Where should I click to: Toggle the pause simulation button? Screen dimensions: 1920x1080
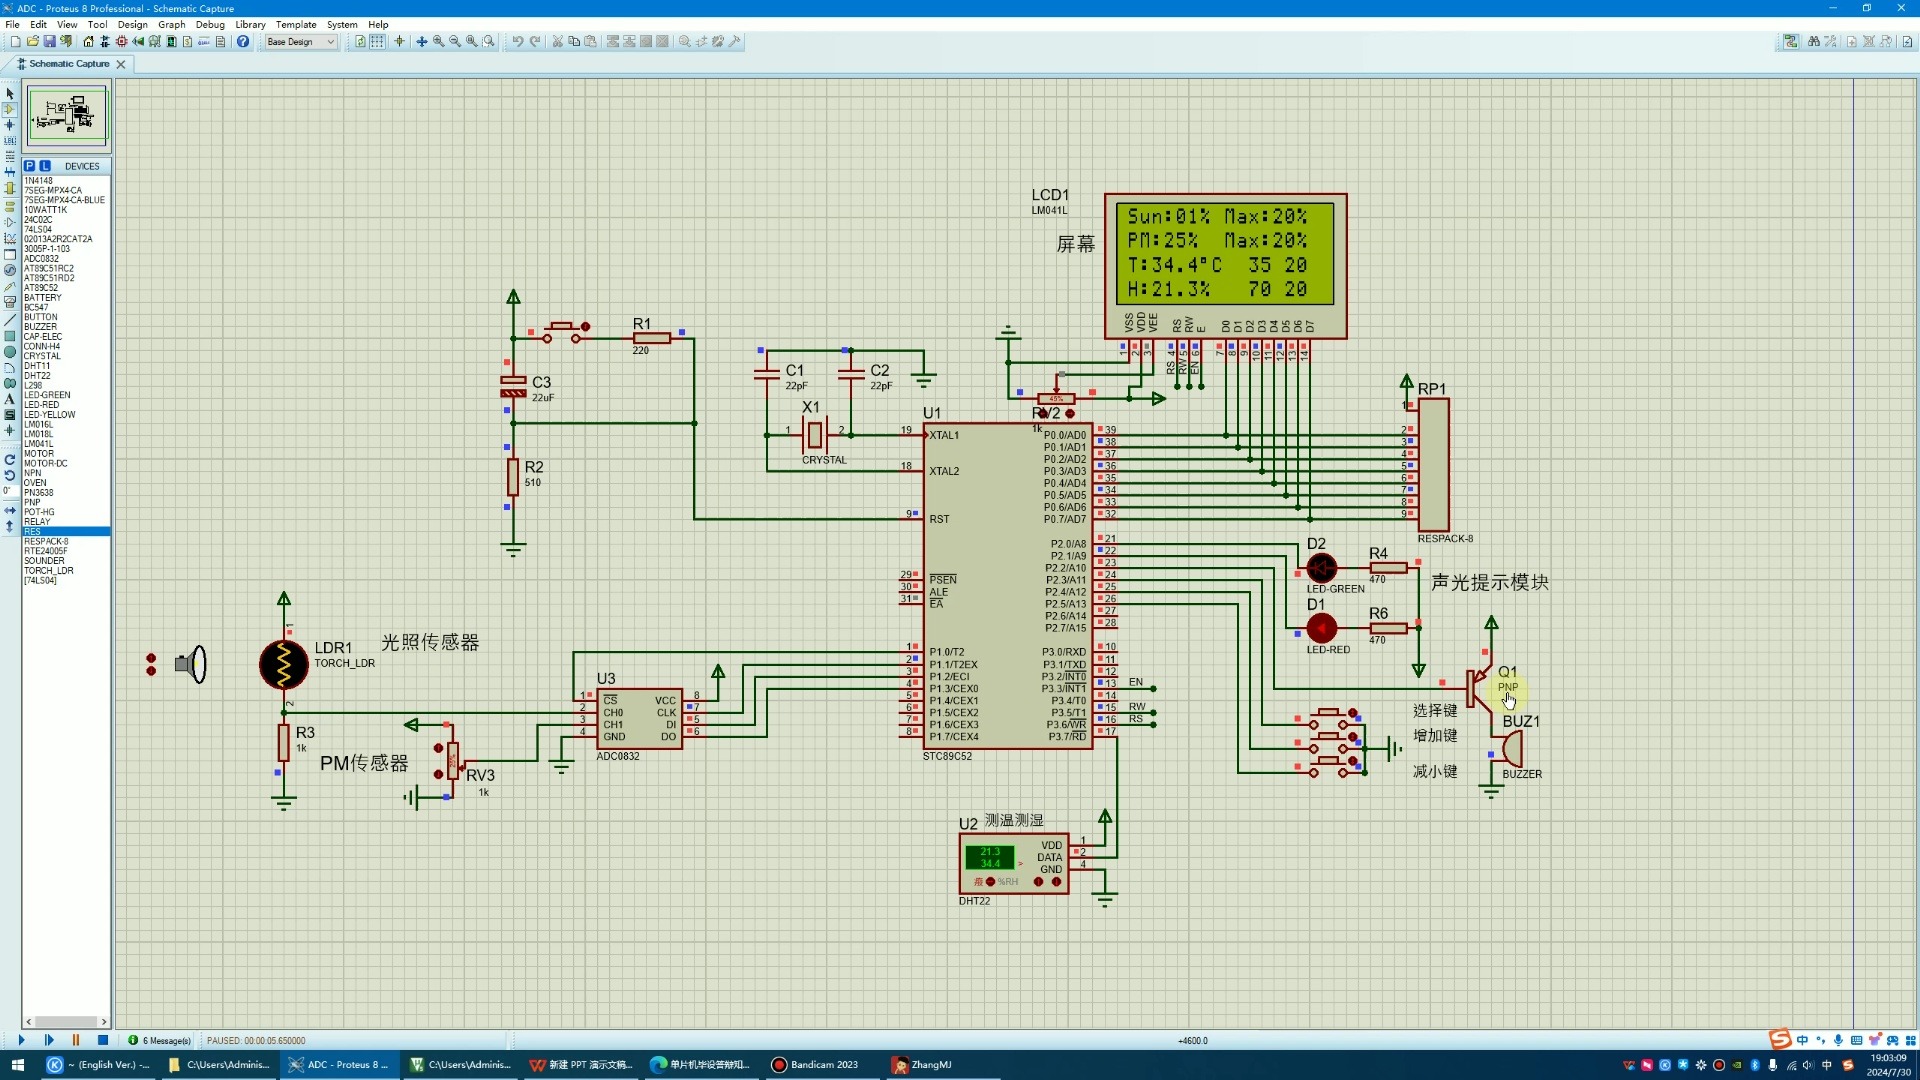pyautogui.click(x=76, y=1040)
